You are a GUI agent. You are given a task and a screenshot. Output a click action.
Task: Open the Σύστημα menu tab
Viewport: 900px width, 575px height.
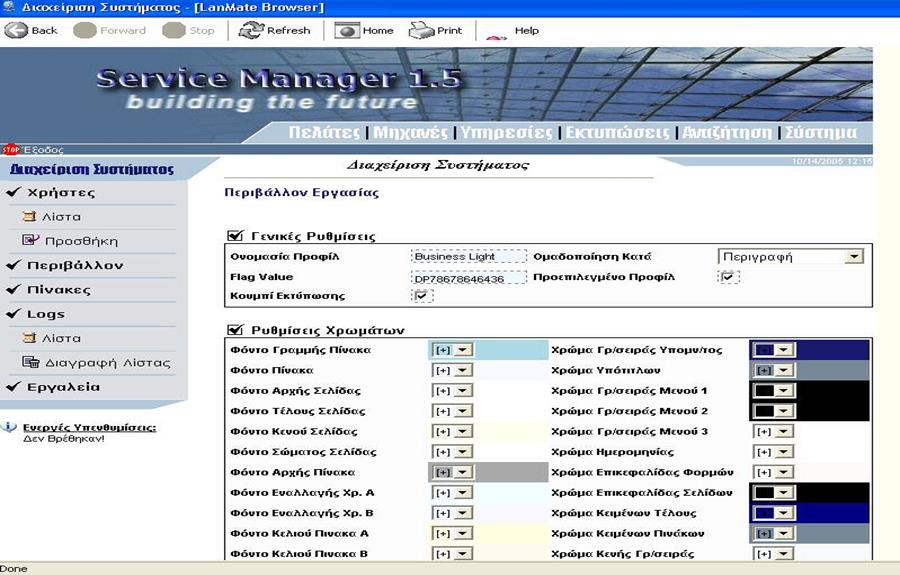[821, 133]
